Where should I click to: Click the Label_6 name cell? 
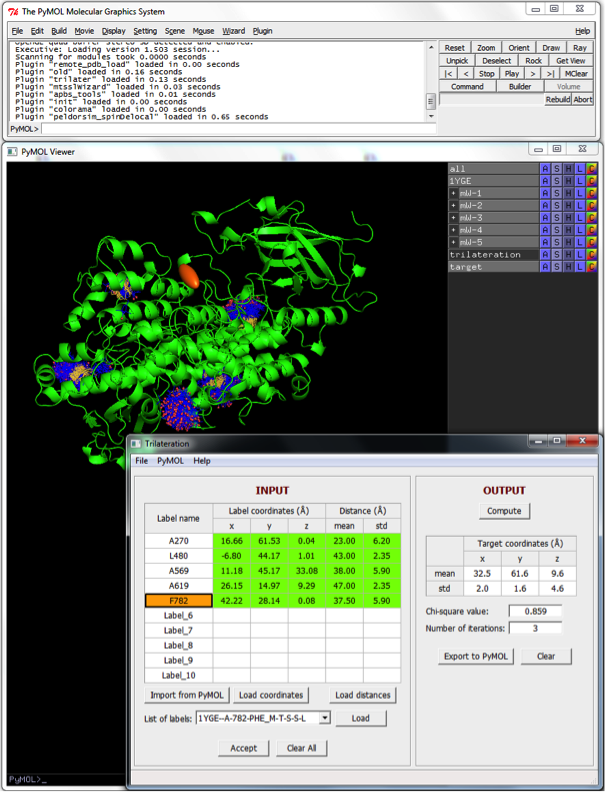(x=178, y=615)
